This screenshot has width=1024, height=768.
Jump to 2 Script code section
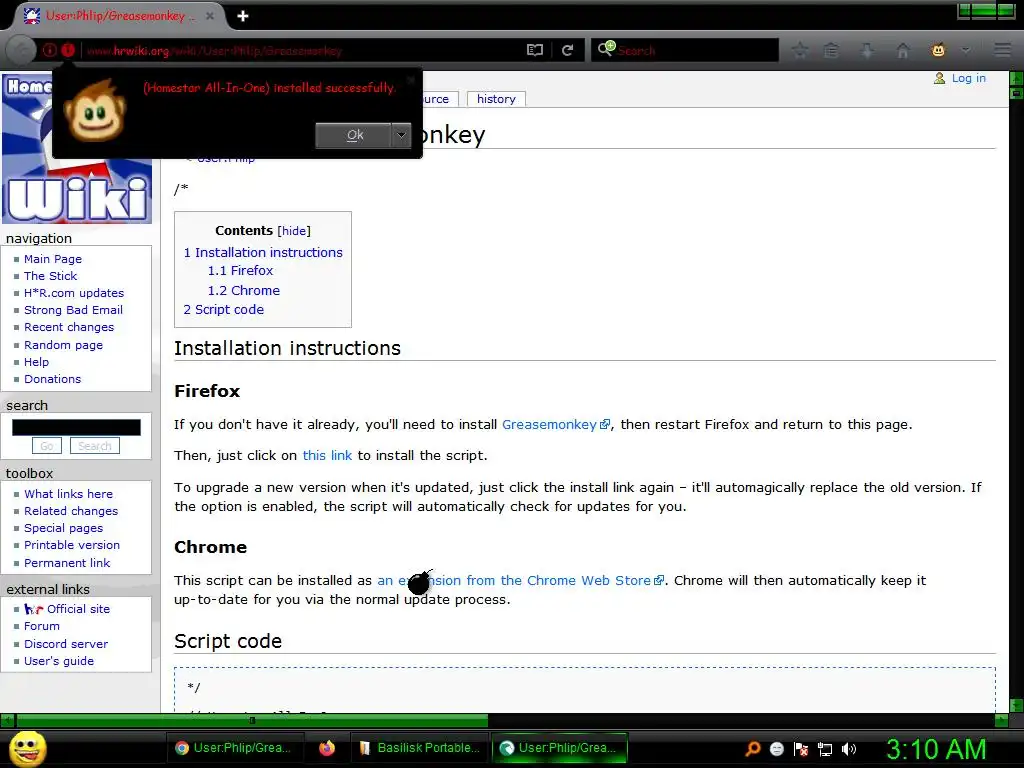coord(223,310)
